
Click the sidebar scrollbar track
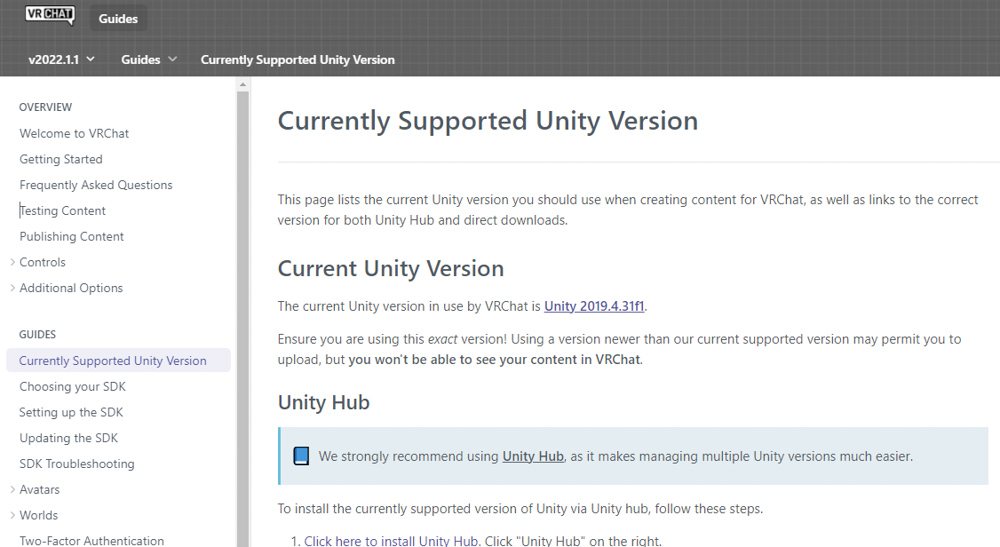(242, 319)
